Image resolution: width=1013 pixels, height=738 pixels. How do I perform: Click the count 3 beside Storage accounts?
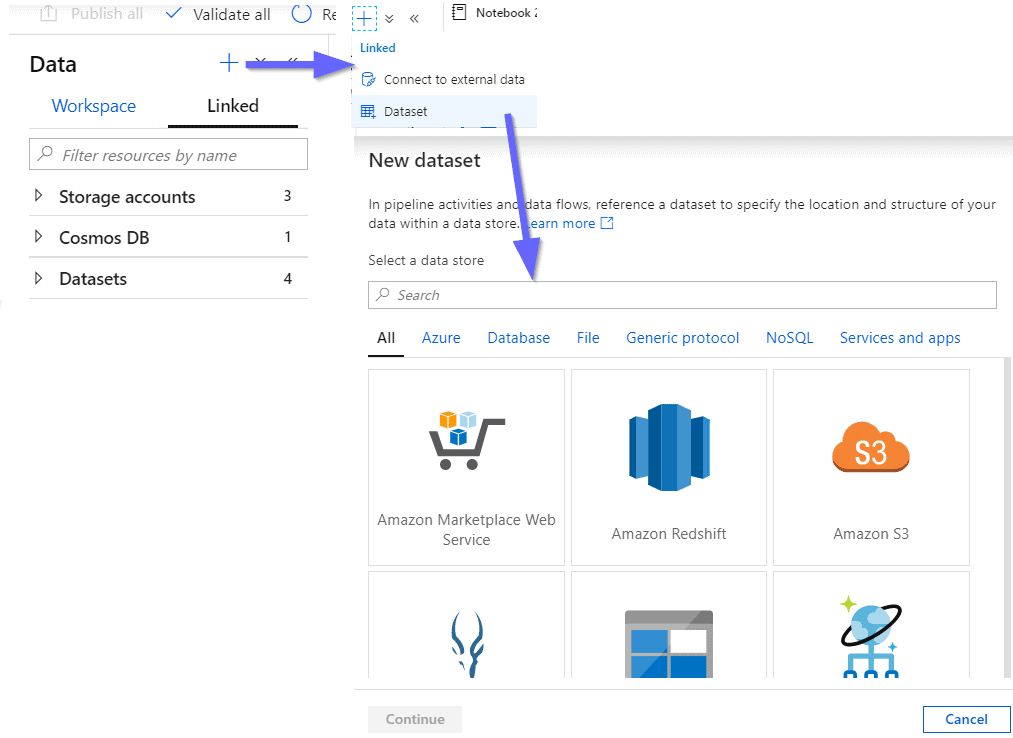[x=287, y=196]
